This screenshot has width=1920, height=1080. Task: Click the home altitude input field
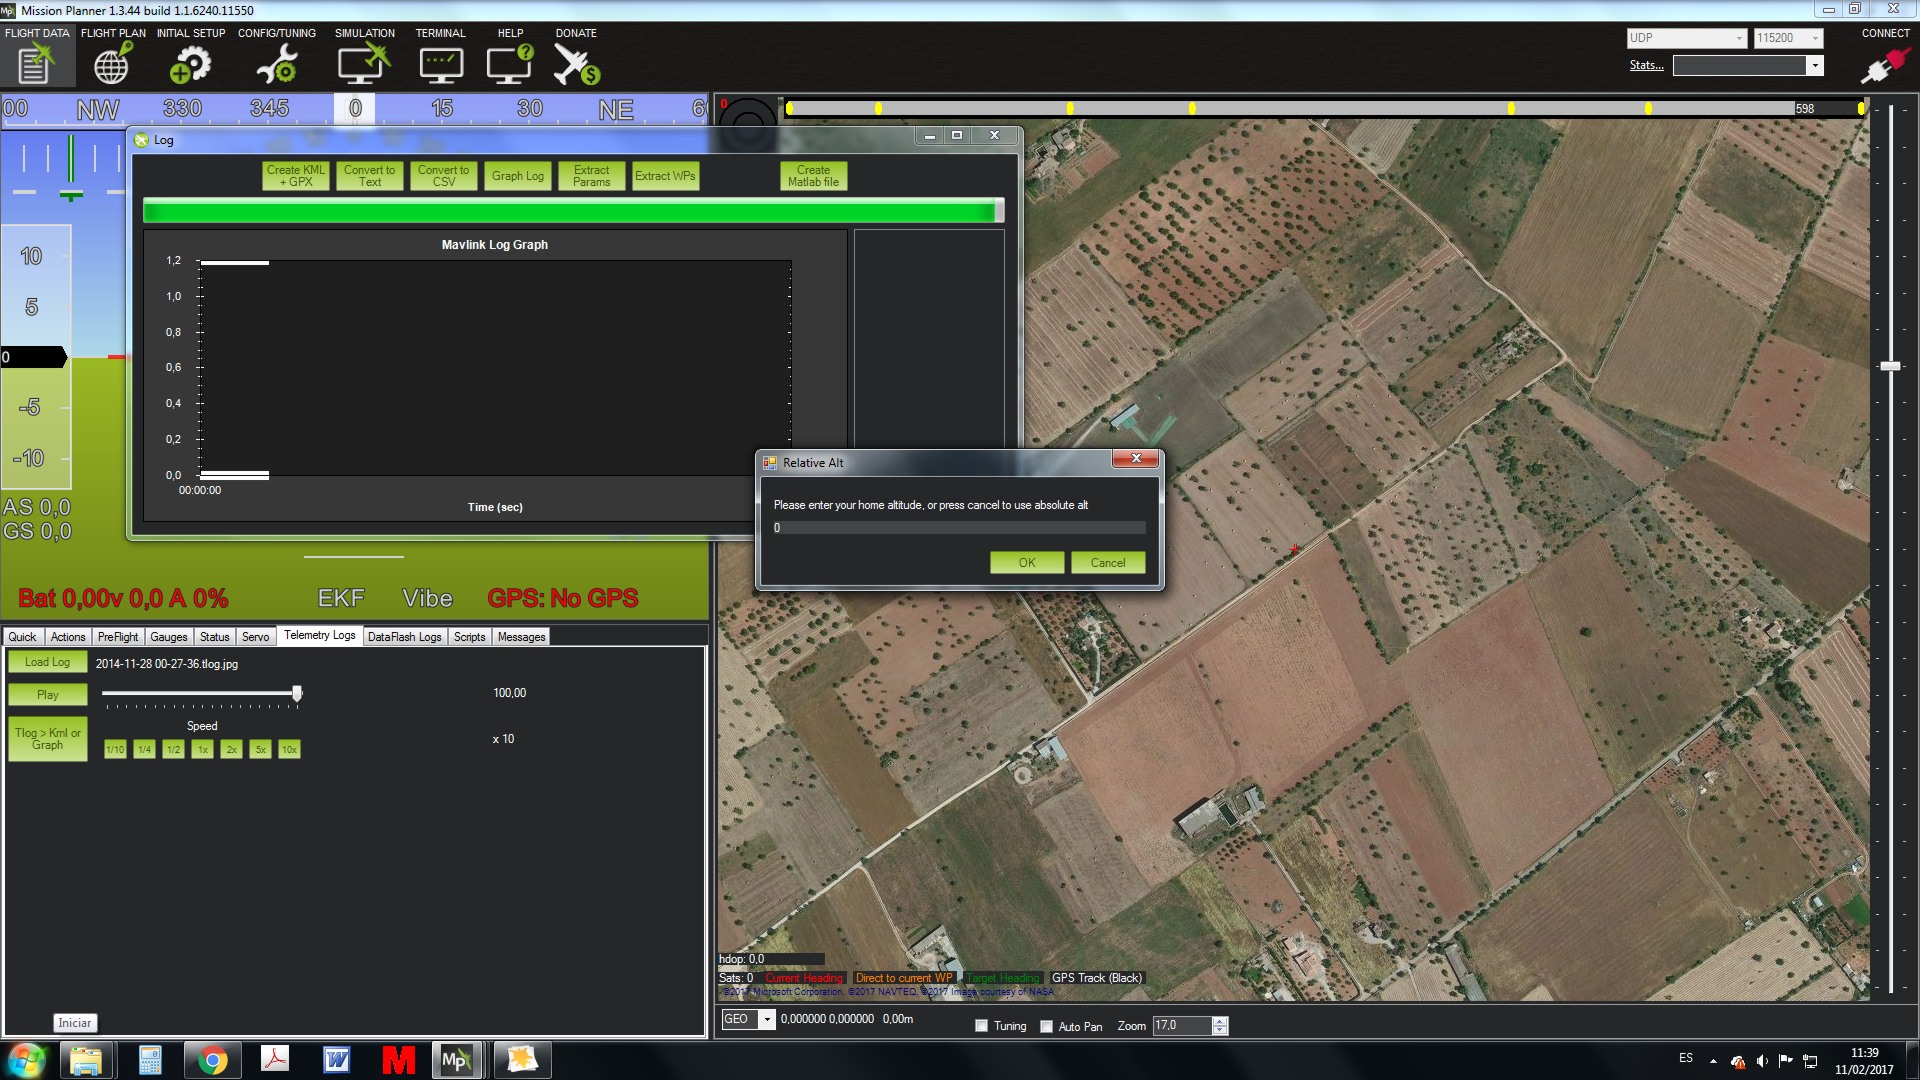pyautogui.click(x=958, y=528)
